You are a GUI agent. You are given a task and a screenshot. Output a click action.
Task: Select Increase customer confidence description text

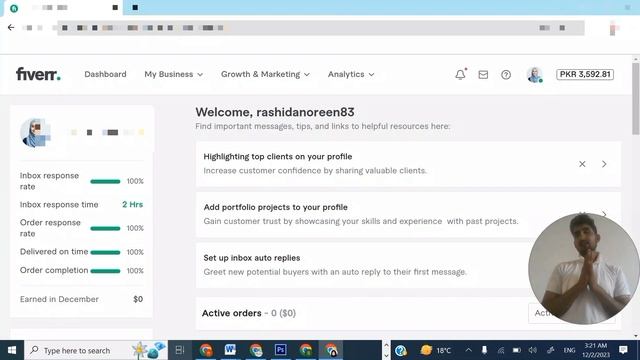(315, 171)
